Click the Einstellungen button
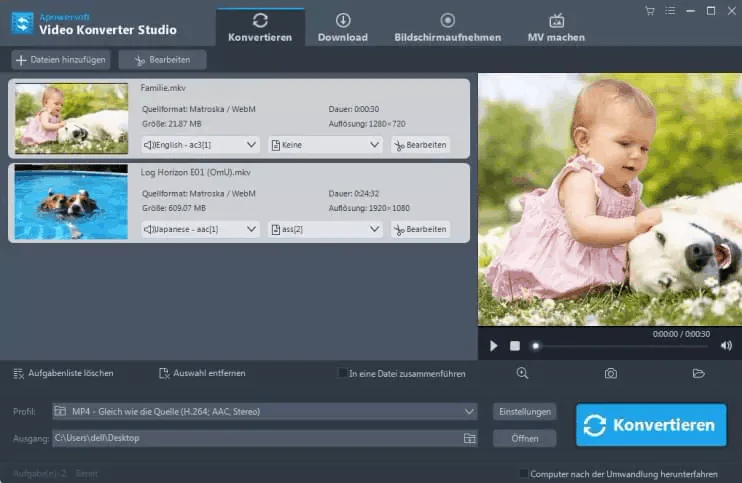Screen dimensions: 742x483 pos(525,412)
